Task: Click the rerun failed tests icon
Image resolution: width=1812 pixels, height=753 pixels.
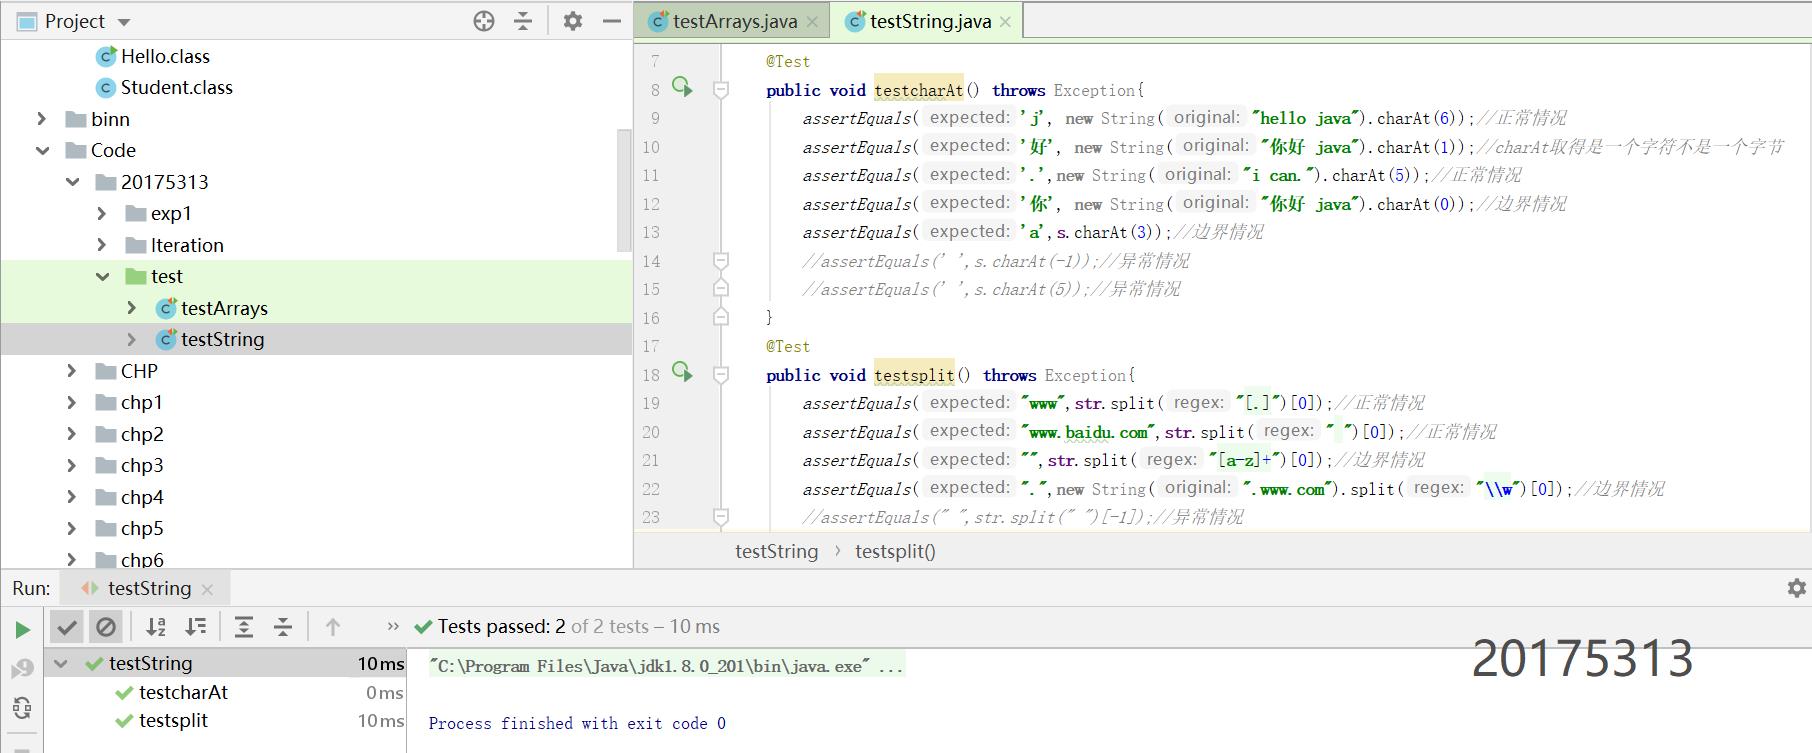Action: click(22, 669)
